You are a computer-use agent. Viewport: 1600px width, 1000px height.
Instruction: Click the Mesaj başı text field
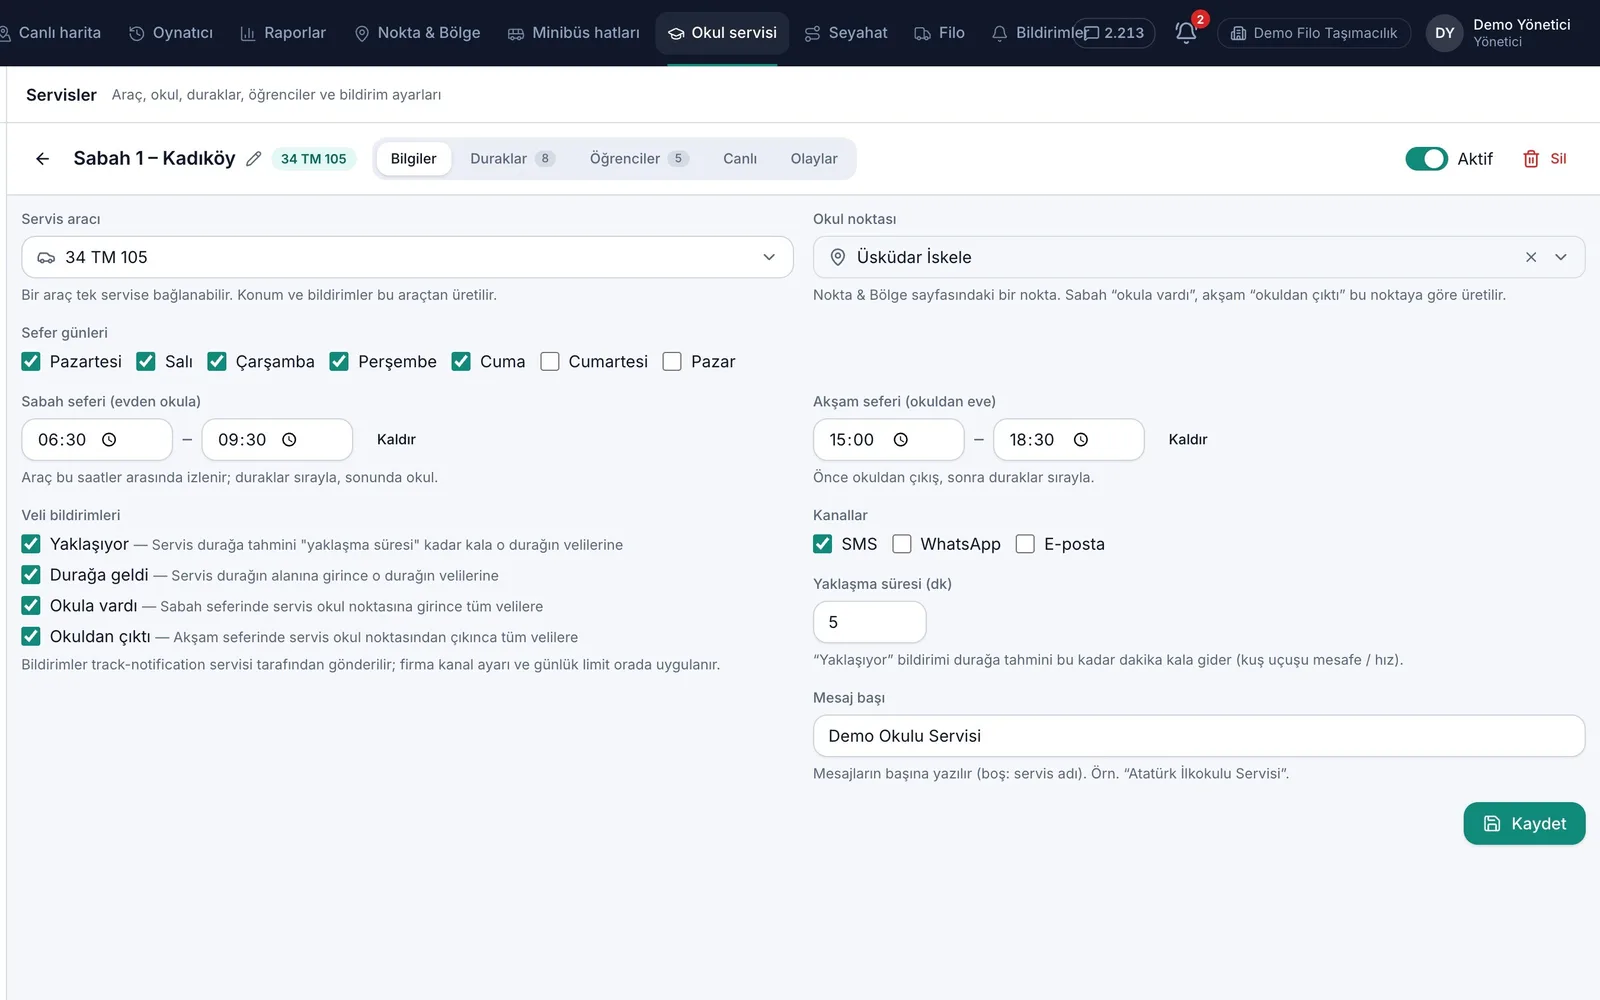click(1199, 736)
